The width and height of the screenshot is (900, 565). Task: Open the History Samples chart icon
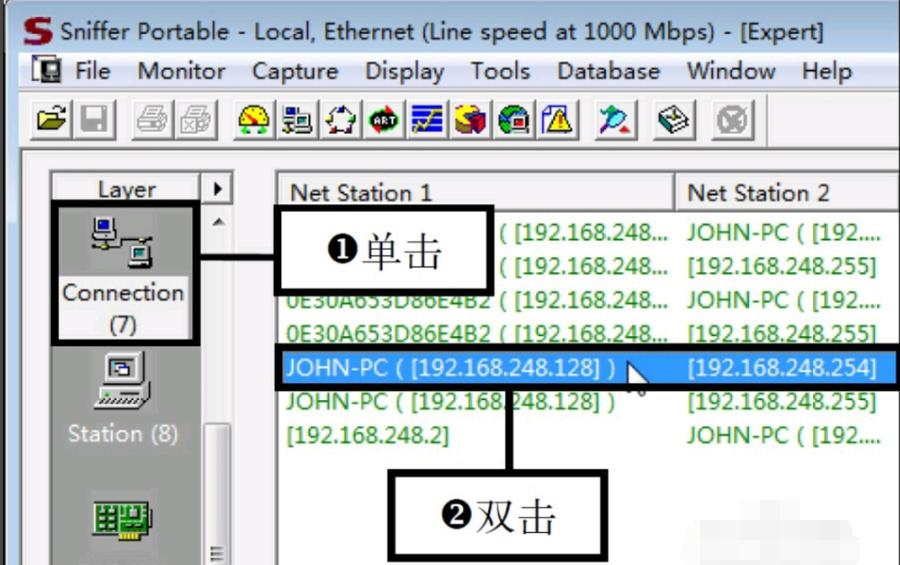[x=428, y=120]
